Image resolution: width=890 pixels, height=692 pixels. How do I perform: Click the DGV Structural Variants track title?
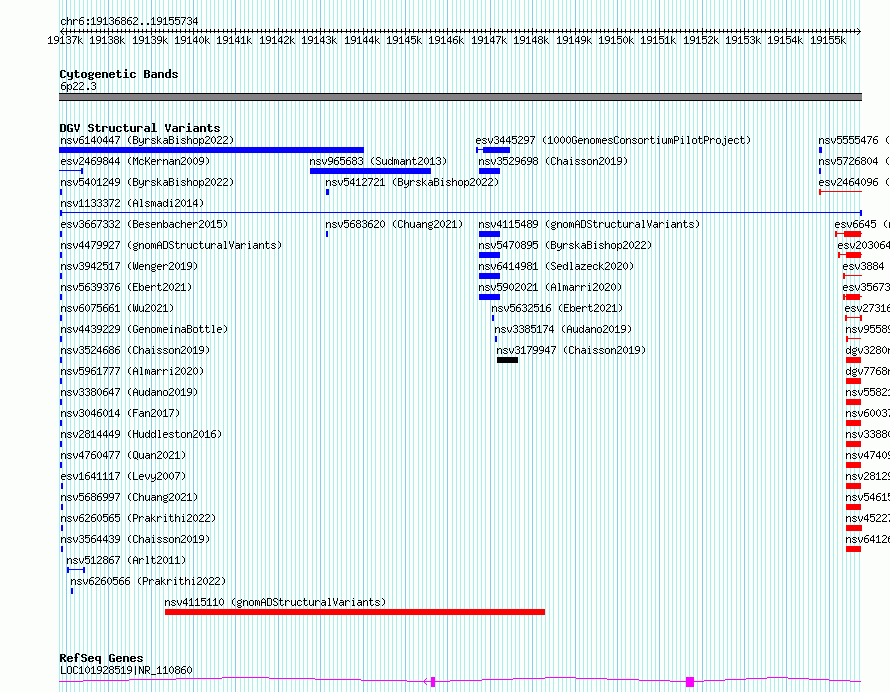coord(140,128)
